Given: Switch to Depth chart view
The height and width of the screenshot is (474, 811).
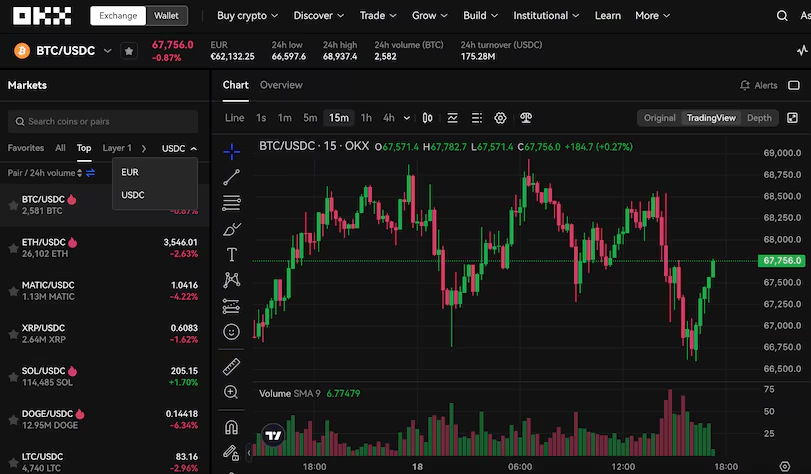Looking at the screenshot, I should 759,118.
